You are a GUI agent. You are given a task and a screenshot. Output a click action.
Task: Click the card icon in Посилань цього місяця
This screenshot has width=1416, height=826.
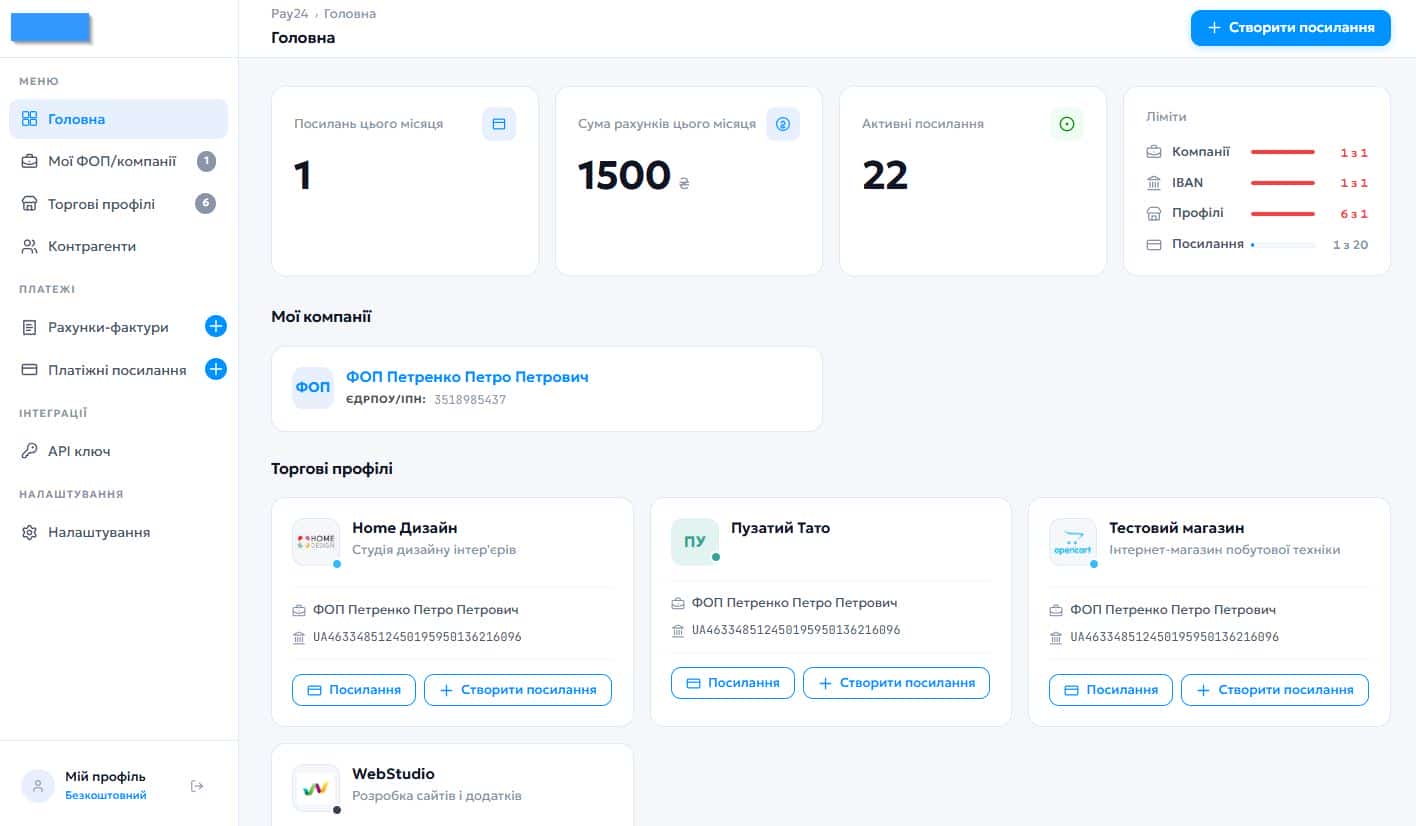tap(499, 124)
